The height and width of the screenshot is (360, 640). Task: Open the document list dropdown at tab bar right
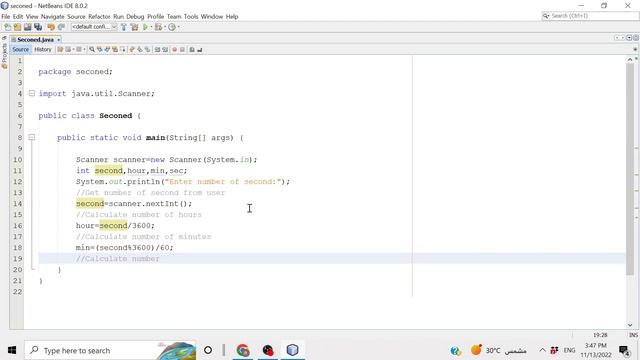(x=629, y=38)
